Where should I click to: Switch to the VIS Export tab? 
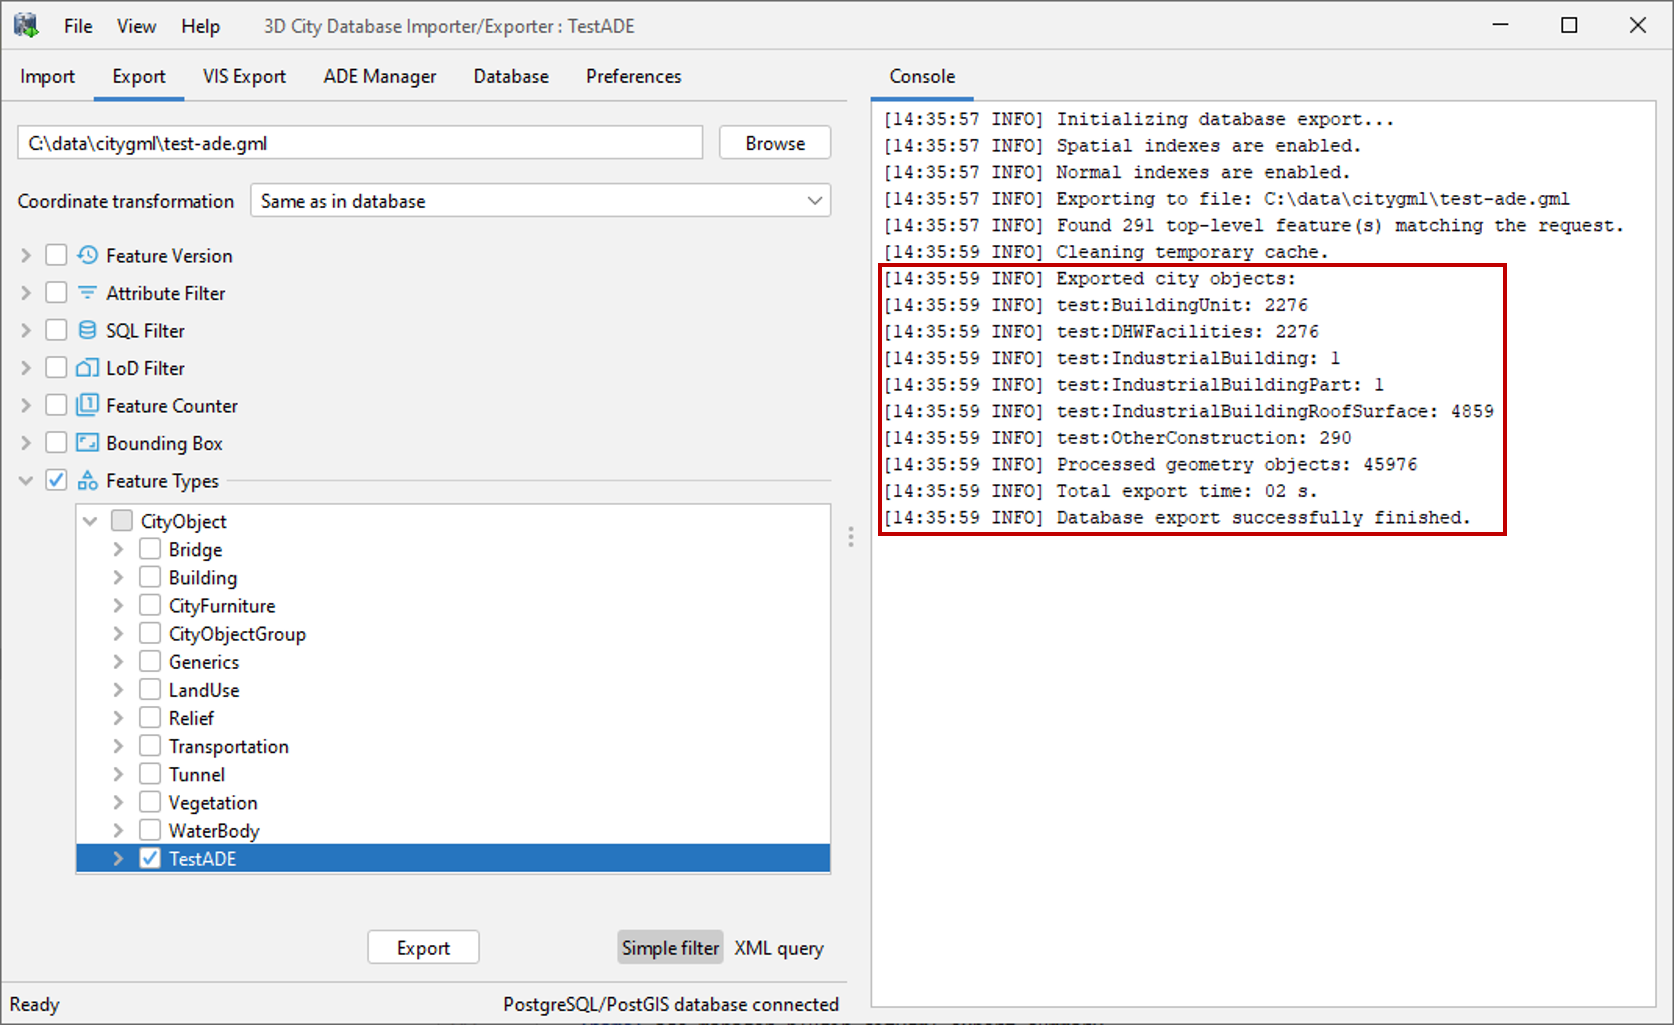pos(244,76)
